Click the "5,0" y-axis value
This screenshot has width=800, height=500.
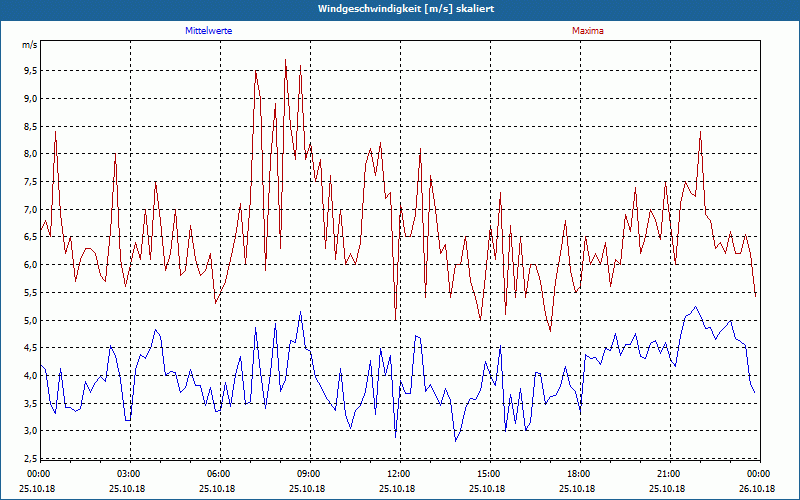click(31, 320)
